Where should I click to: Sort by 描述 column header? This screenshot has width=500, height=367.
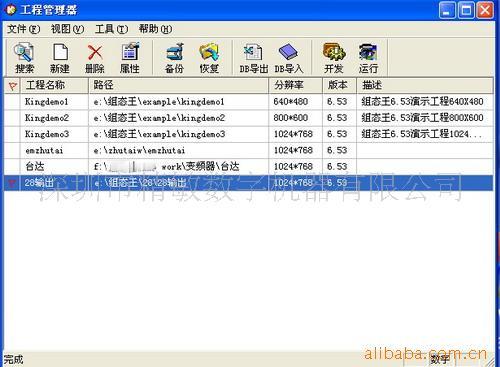425,85
